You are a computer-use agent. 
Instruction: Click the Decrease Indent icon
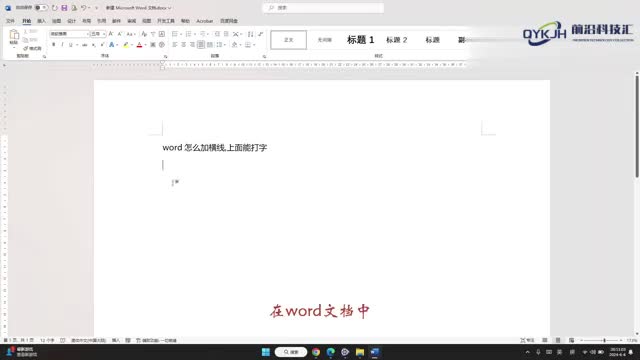(217, 34)
